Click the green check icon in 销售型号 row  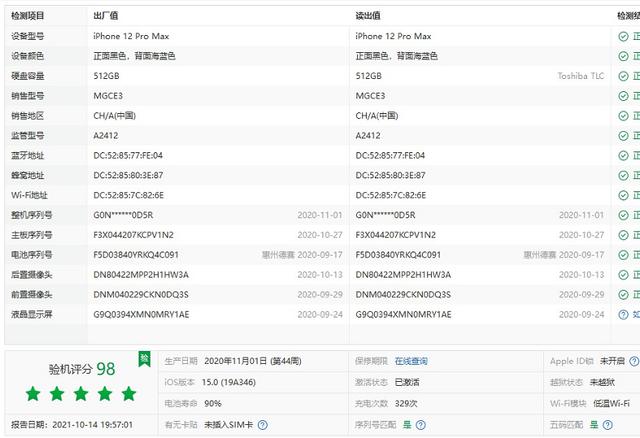coord(623,96)
